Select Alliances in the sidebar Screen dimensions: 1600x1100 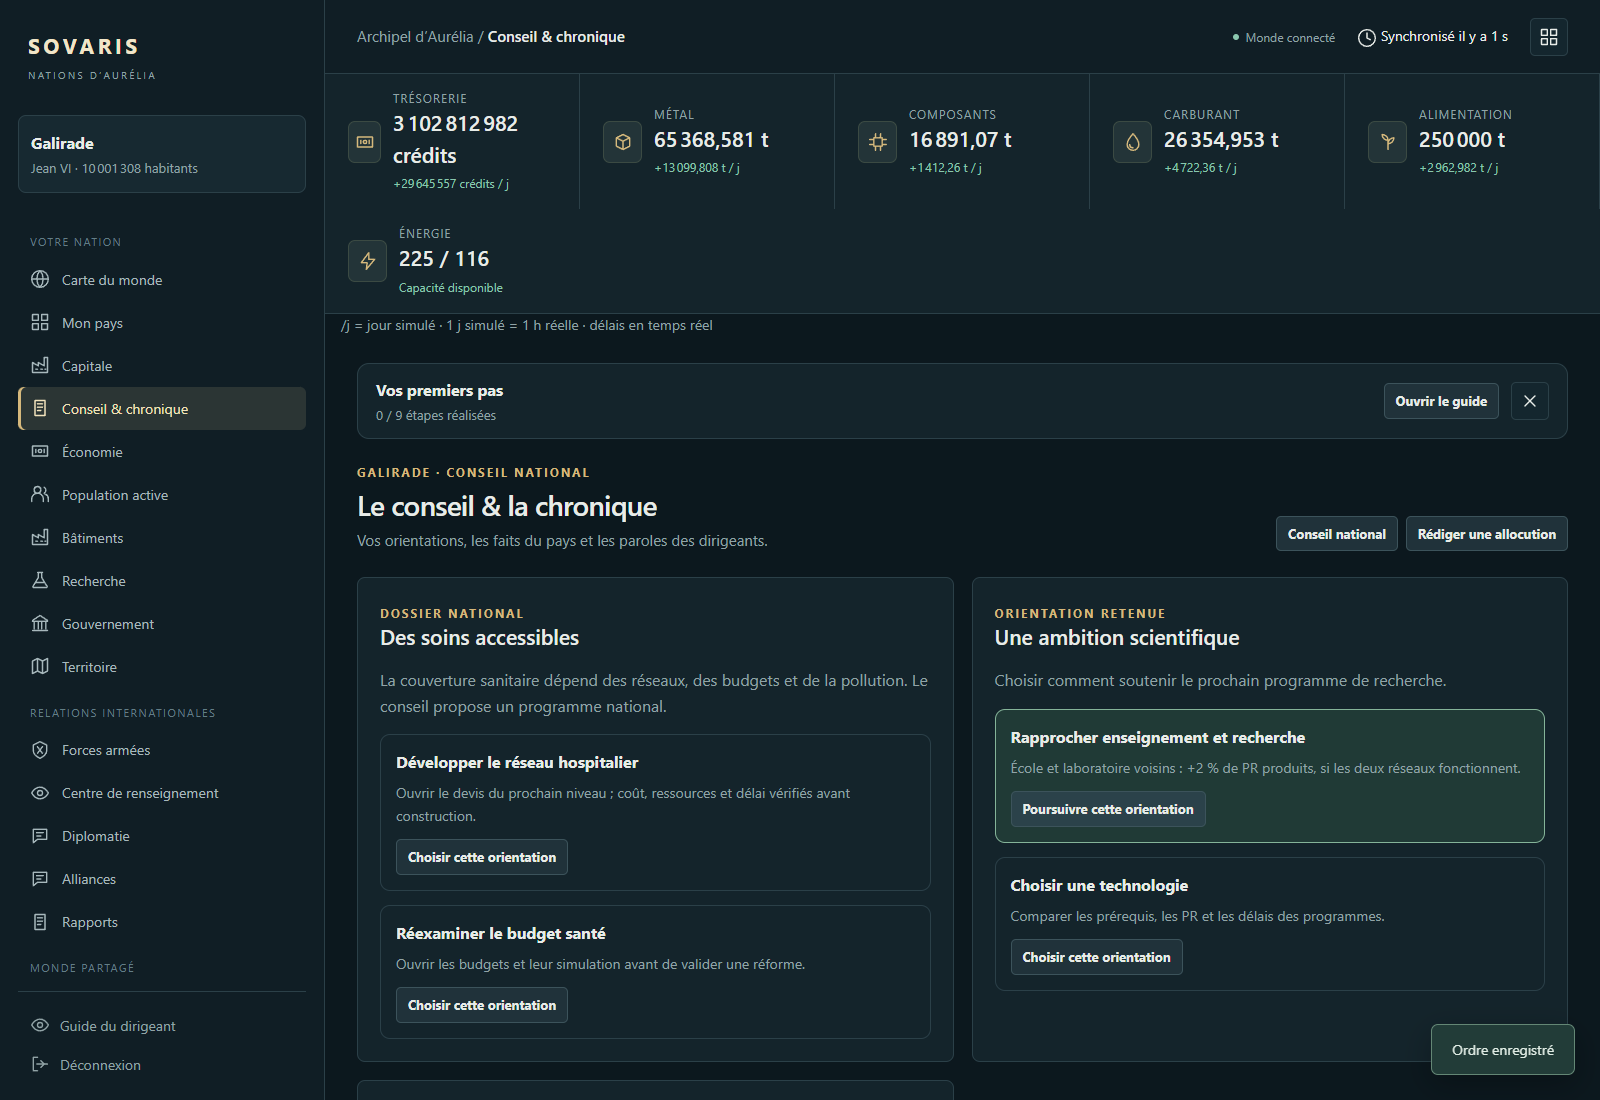pos(162,879)
